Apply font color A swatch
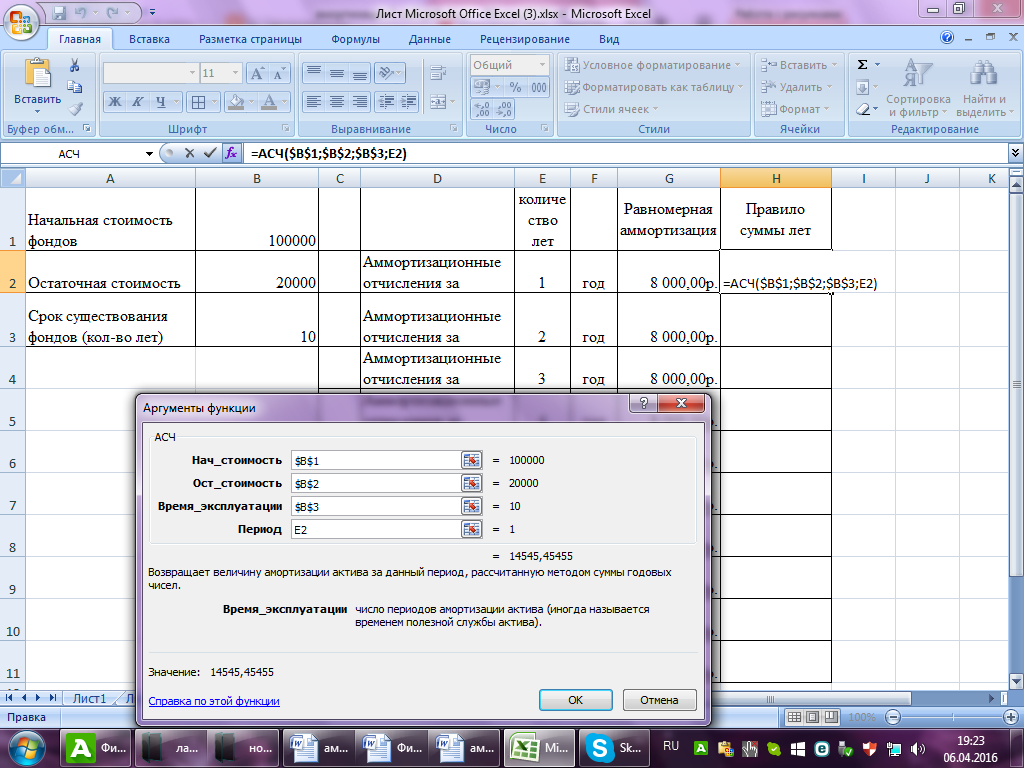Image resolution: width=1024 pixels, height=768 pixels. (268, 102)
